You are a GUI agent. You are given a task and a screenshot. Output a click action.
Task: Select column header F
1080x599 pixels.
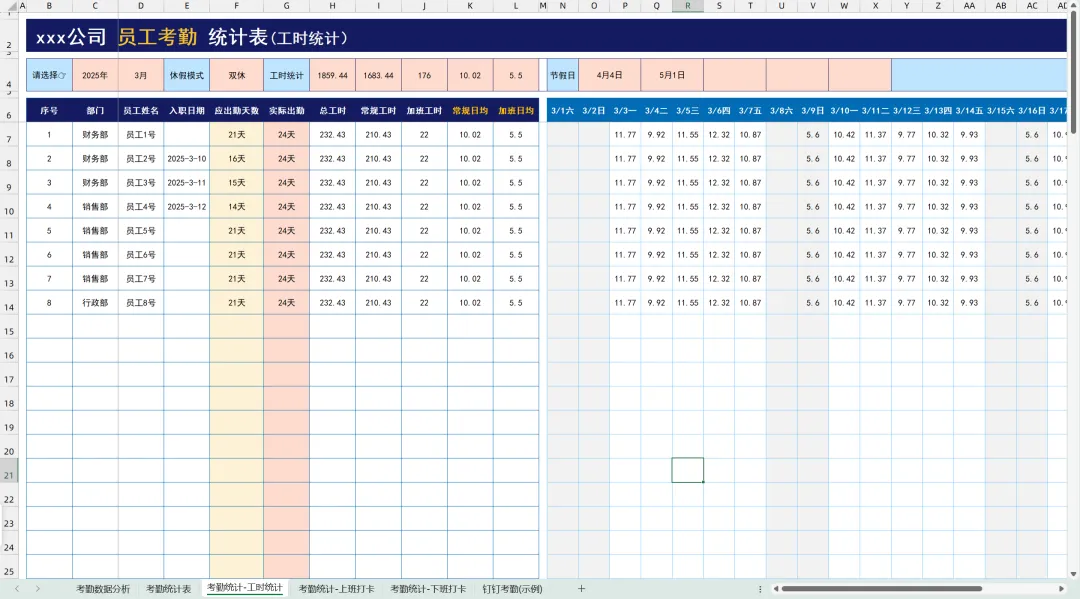click(x=236, y=6)
